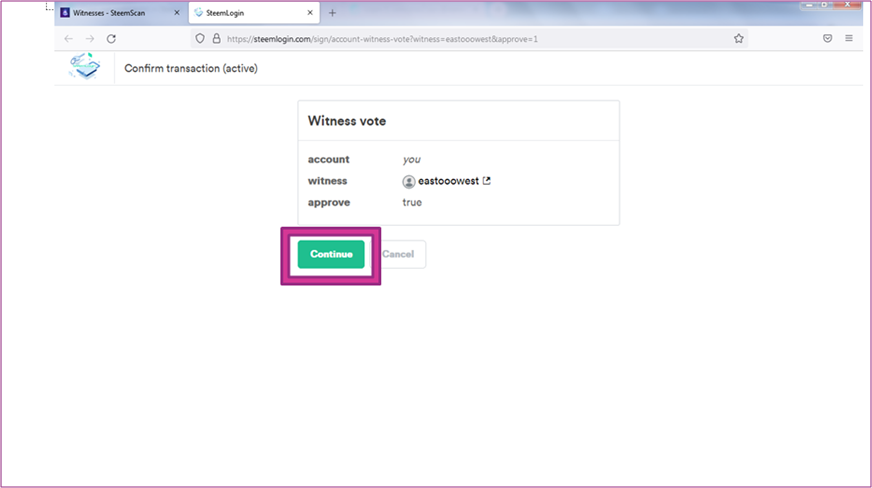Screen dimensions: 872x488
Task: Close the SteemLogin tab
Action: [x=310, y=13]
